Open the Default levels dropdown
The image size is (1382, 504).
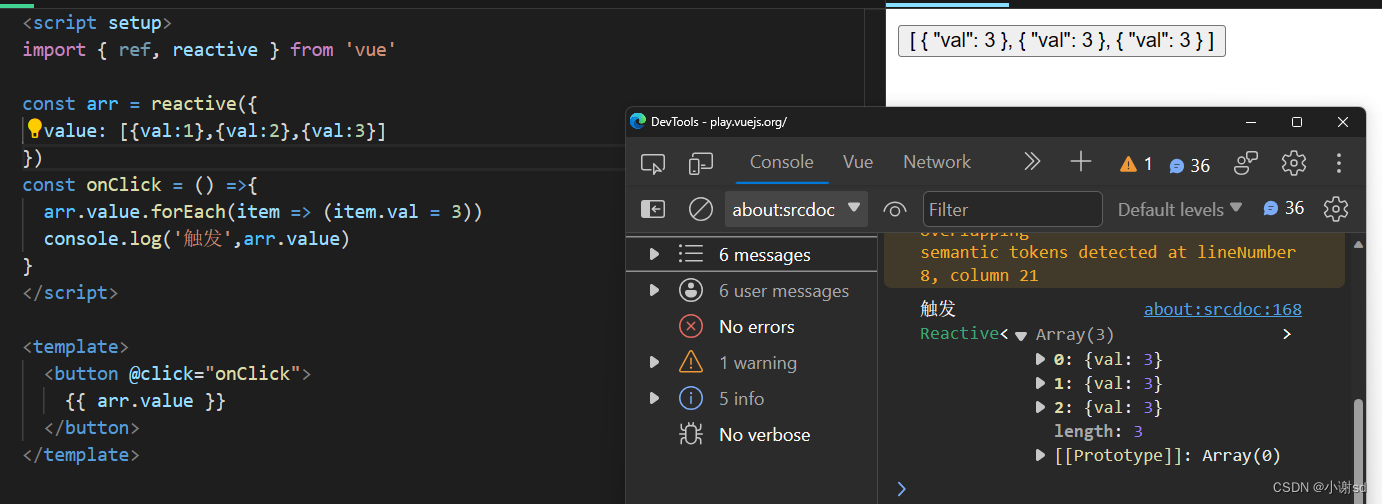point(1180,209)
